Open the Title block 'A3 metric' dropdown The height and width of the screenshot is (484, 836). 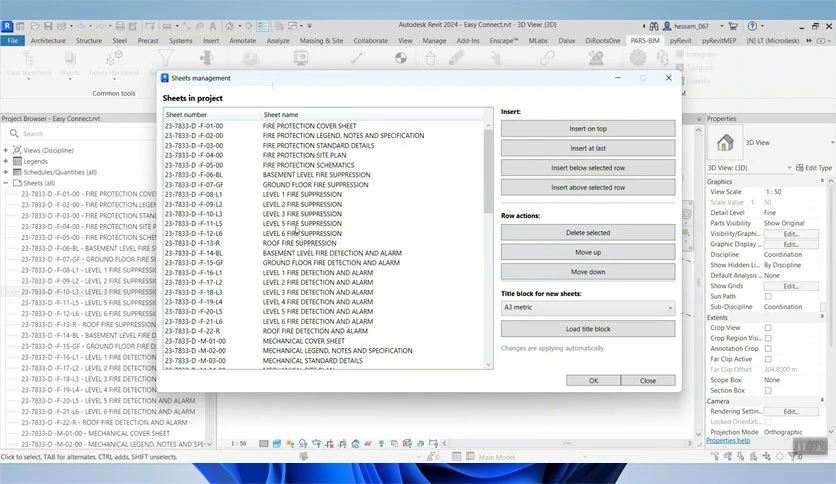pyautogui.click(x=588, y=308)
